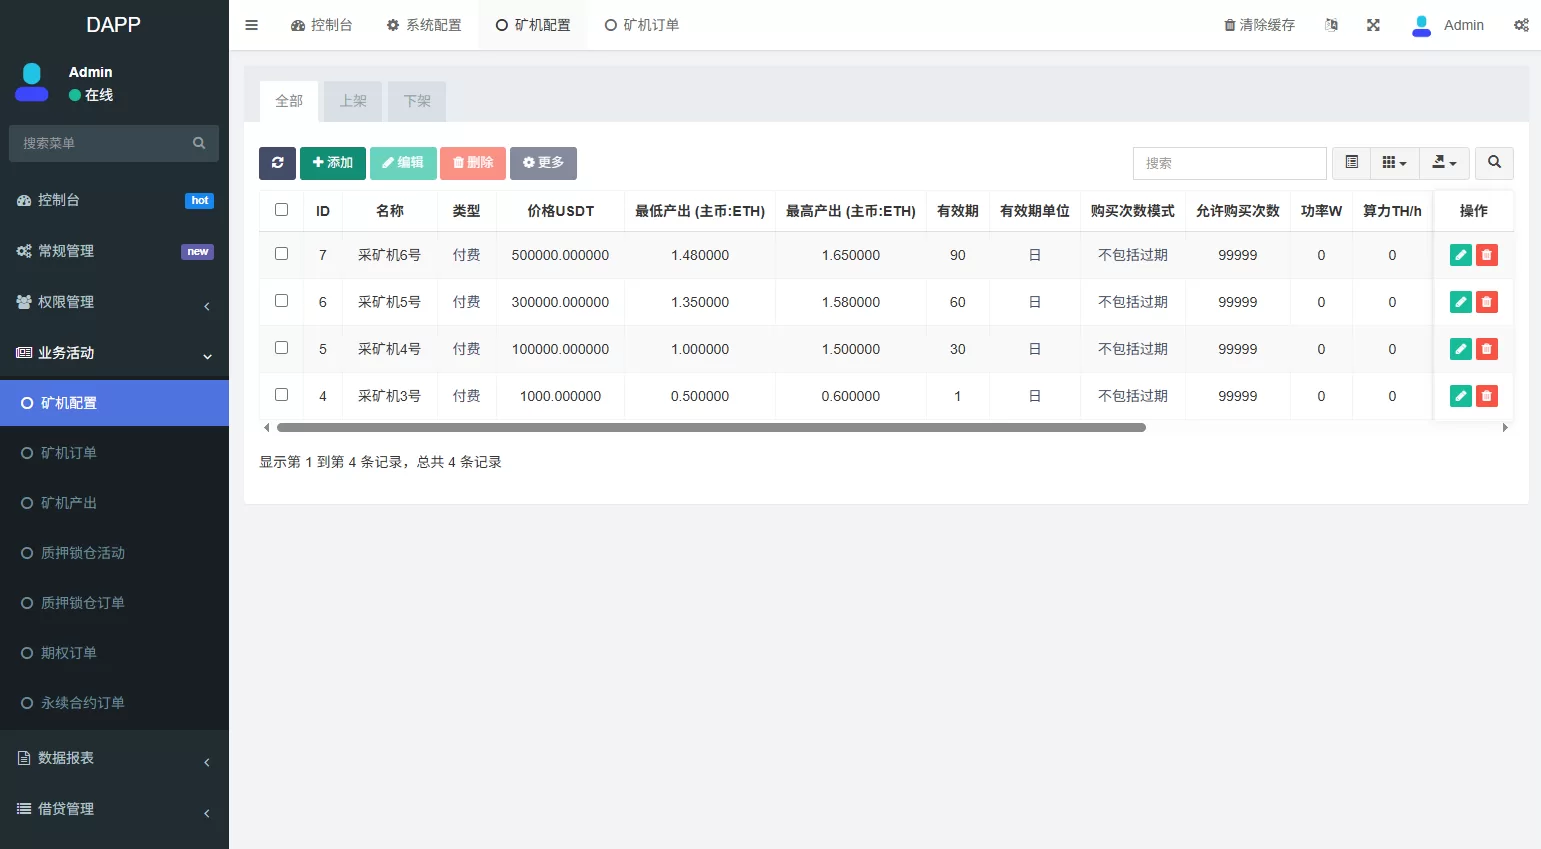Open settings via the gears icon top right
Image resolution: width=1541 pixels, height=849 pixels.
pyautogui.click(x=1521, y=25)
